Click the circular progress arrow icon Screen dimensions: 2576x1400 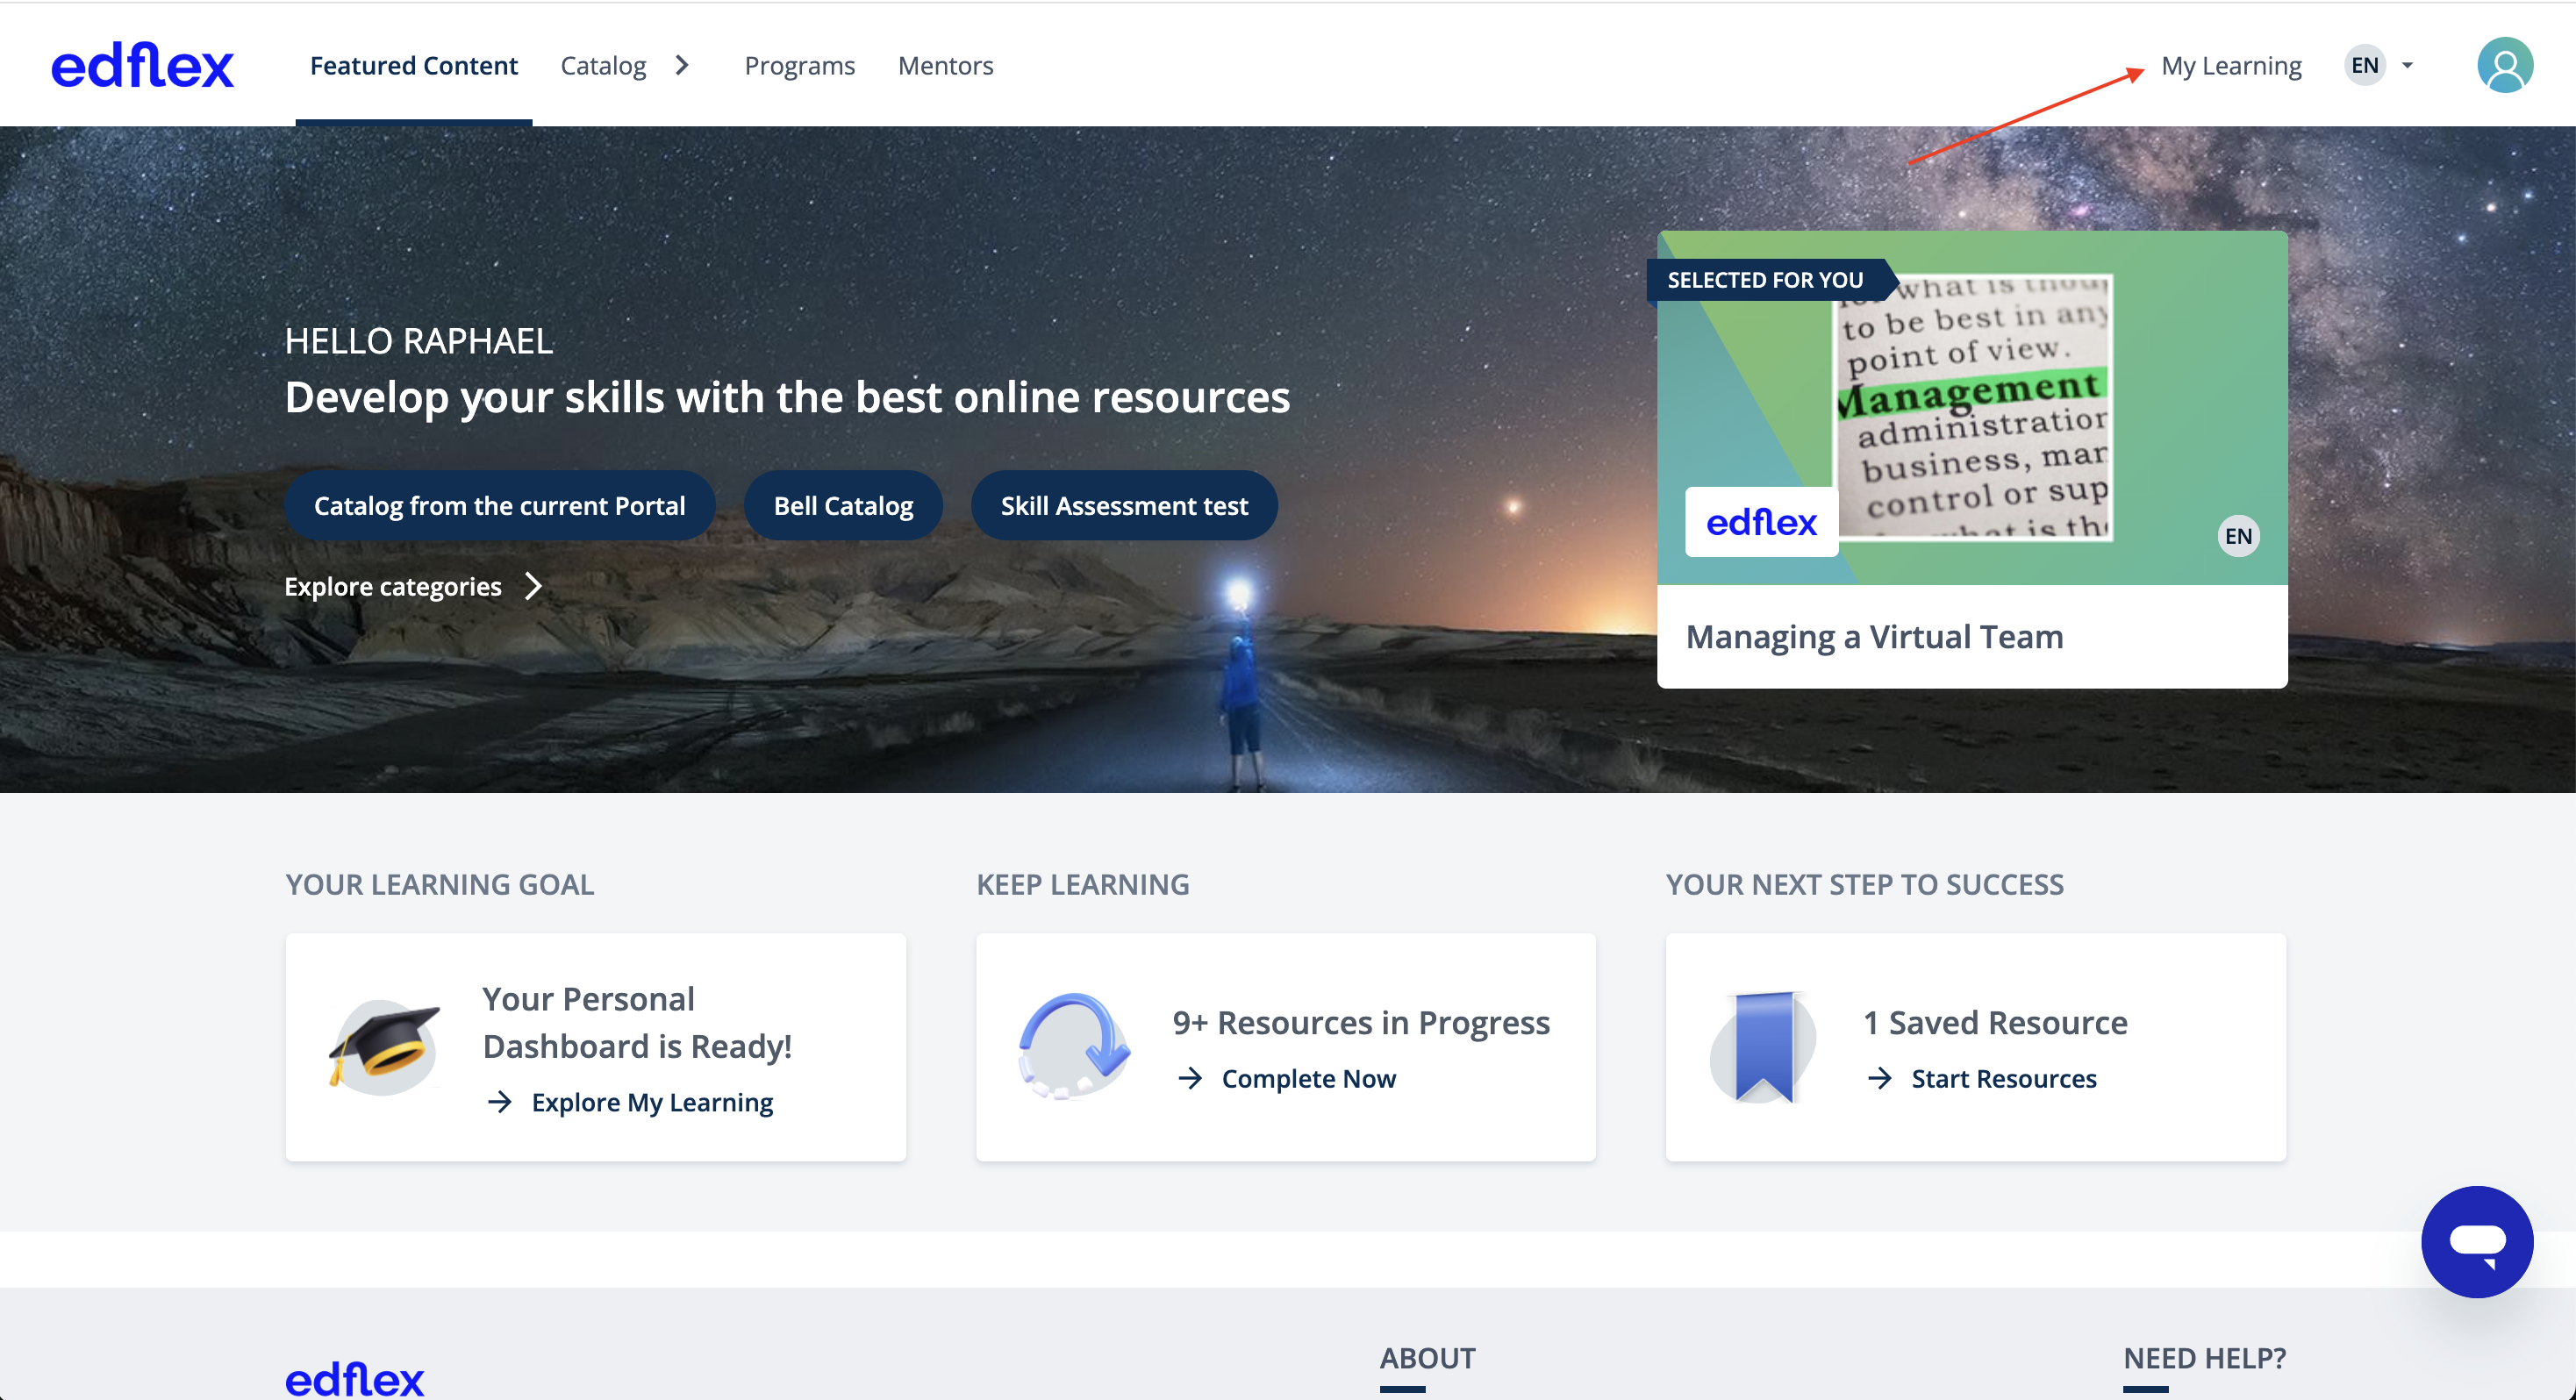[1074, 1046]
